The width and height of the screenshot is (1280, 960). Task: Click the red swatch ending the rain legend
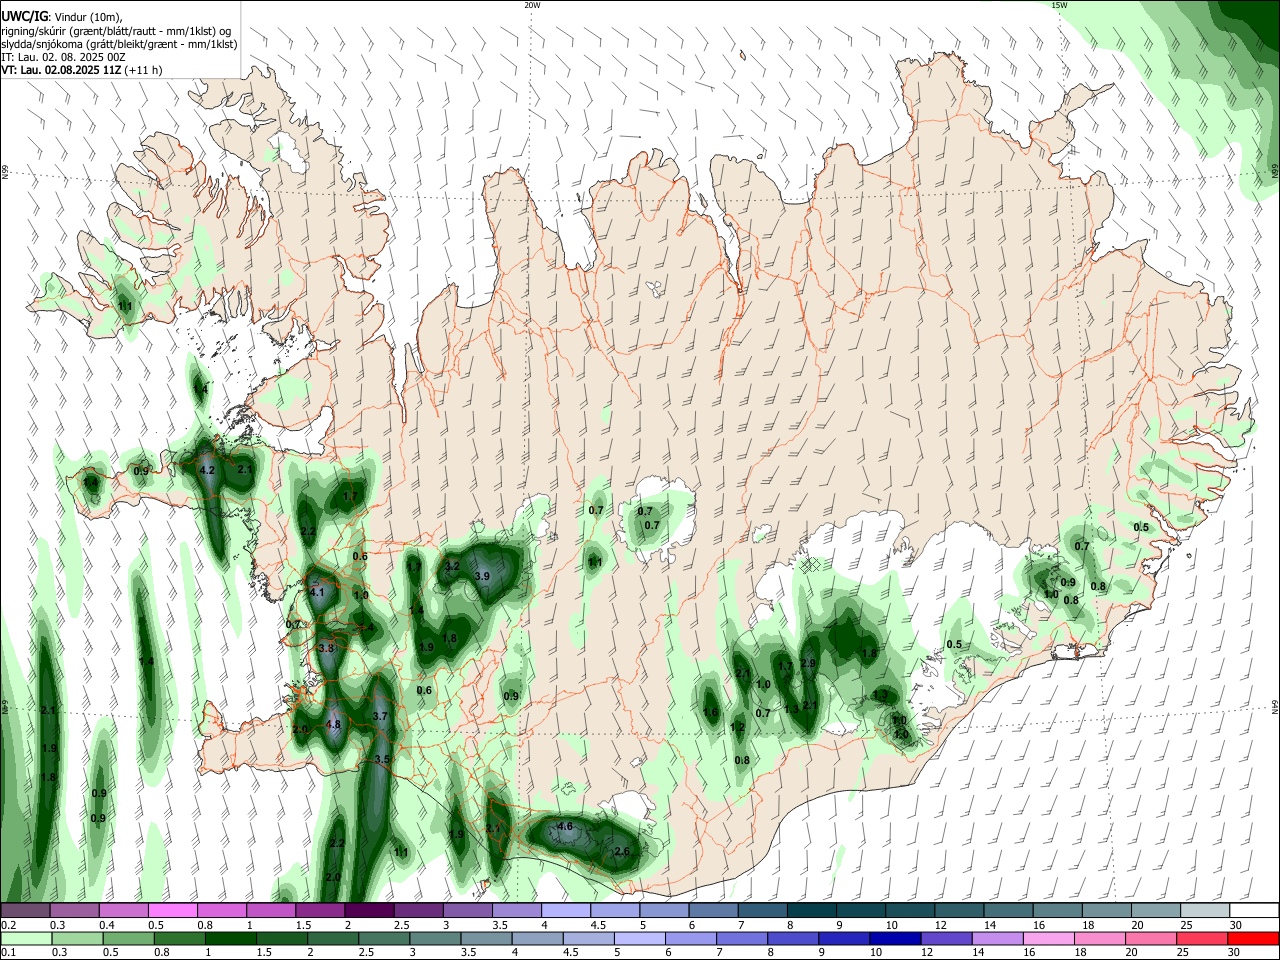tap(1255, 938)
